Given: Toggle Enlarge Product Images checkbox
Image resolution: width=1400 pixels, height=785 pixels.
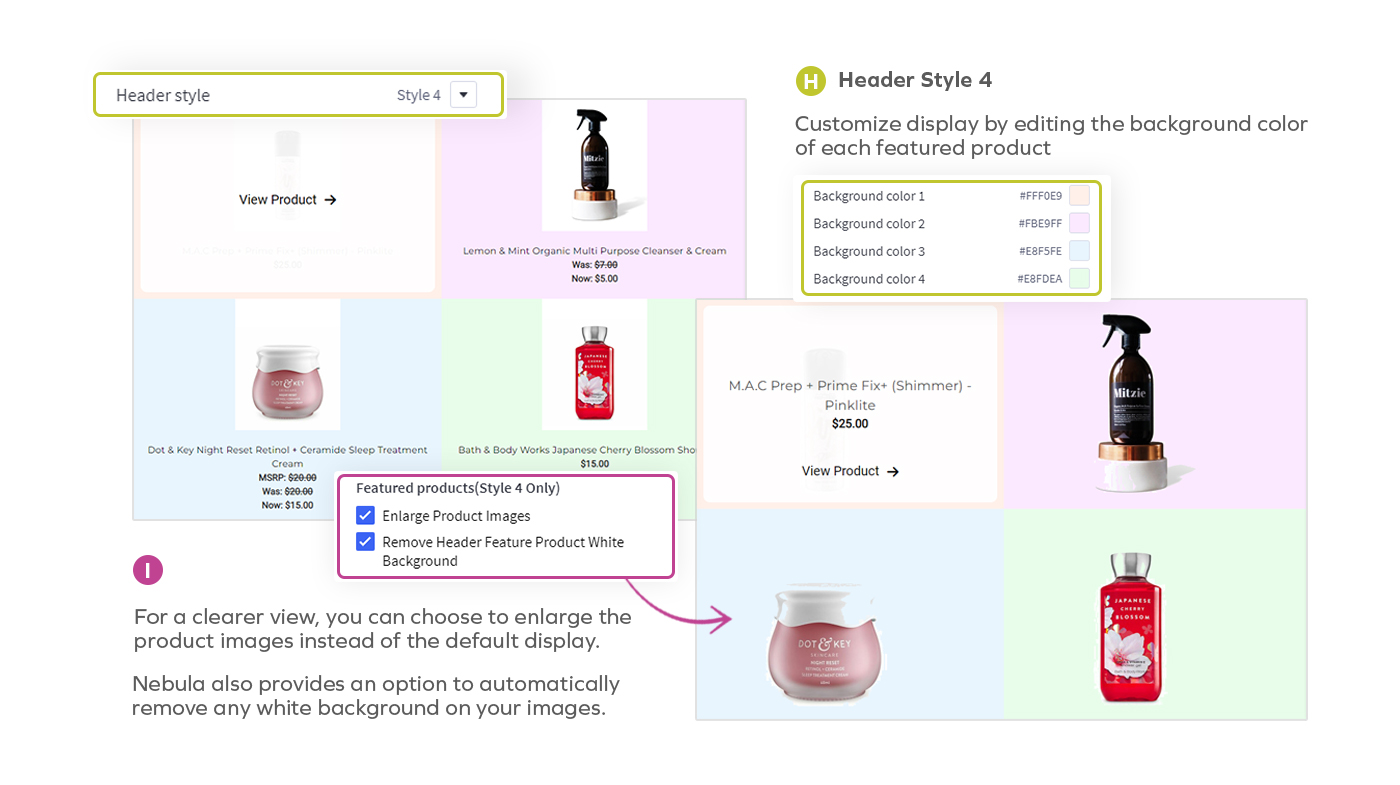Looking at the screenshot, I should 366,516.
